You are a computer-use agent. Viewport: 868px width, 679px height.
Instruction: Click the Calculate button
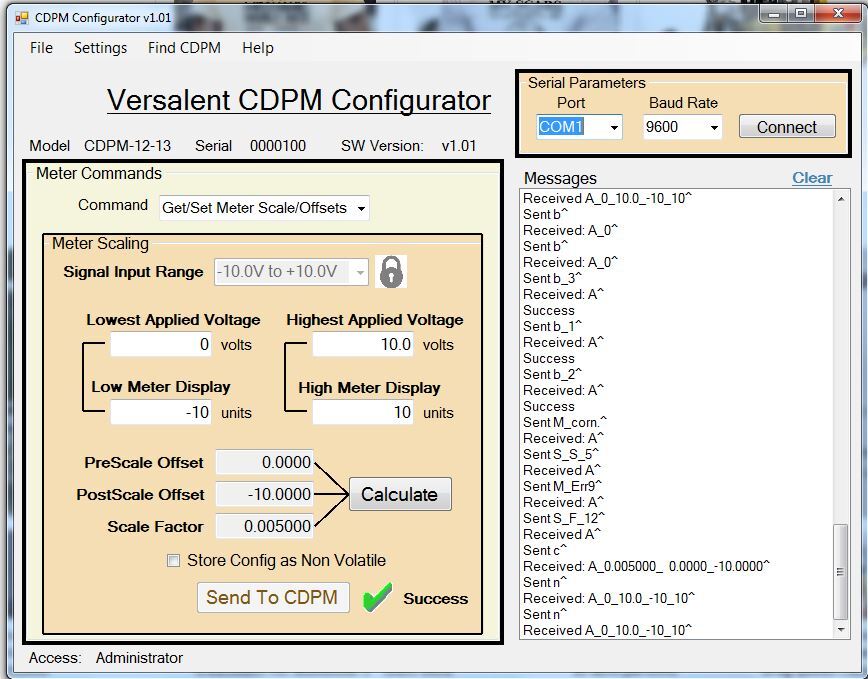[x=400, y=494]
